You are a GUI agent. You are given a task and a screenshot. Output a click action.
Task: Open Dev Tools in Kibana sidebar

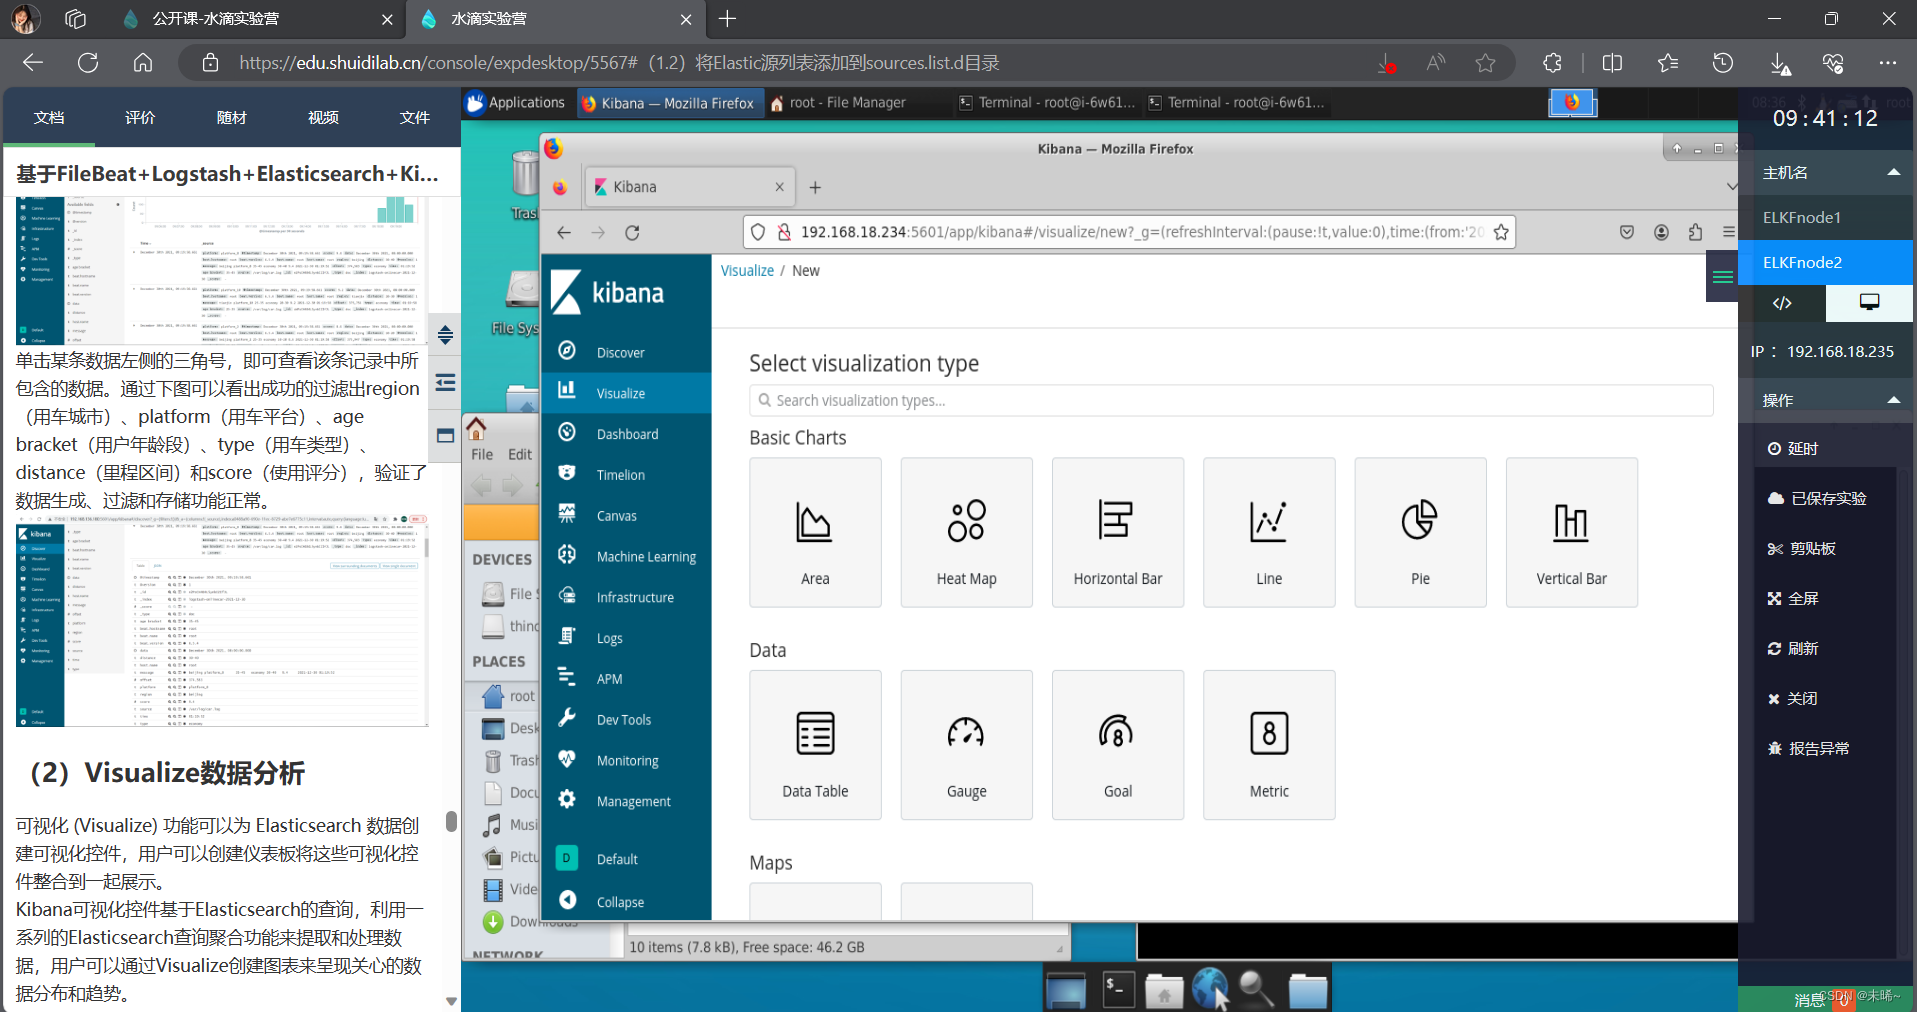point(626,720)
